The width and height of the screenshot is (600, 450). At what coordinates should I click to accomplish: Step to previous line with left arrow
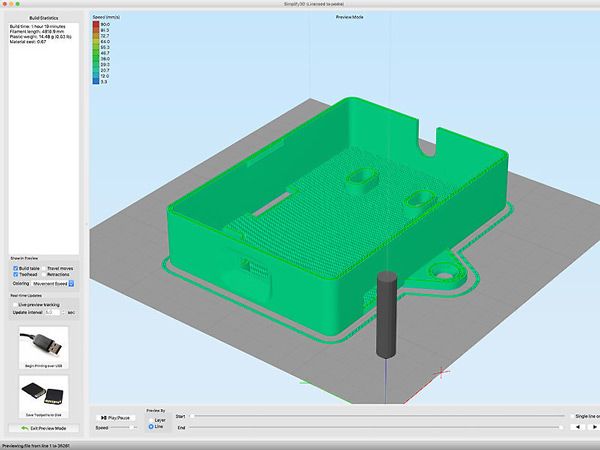pos(576,427)
